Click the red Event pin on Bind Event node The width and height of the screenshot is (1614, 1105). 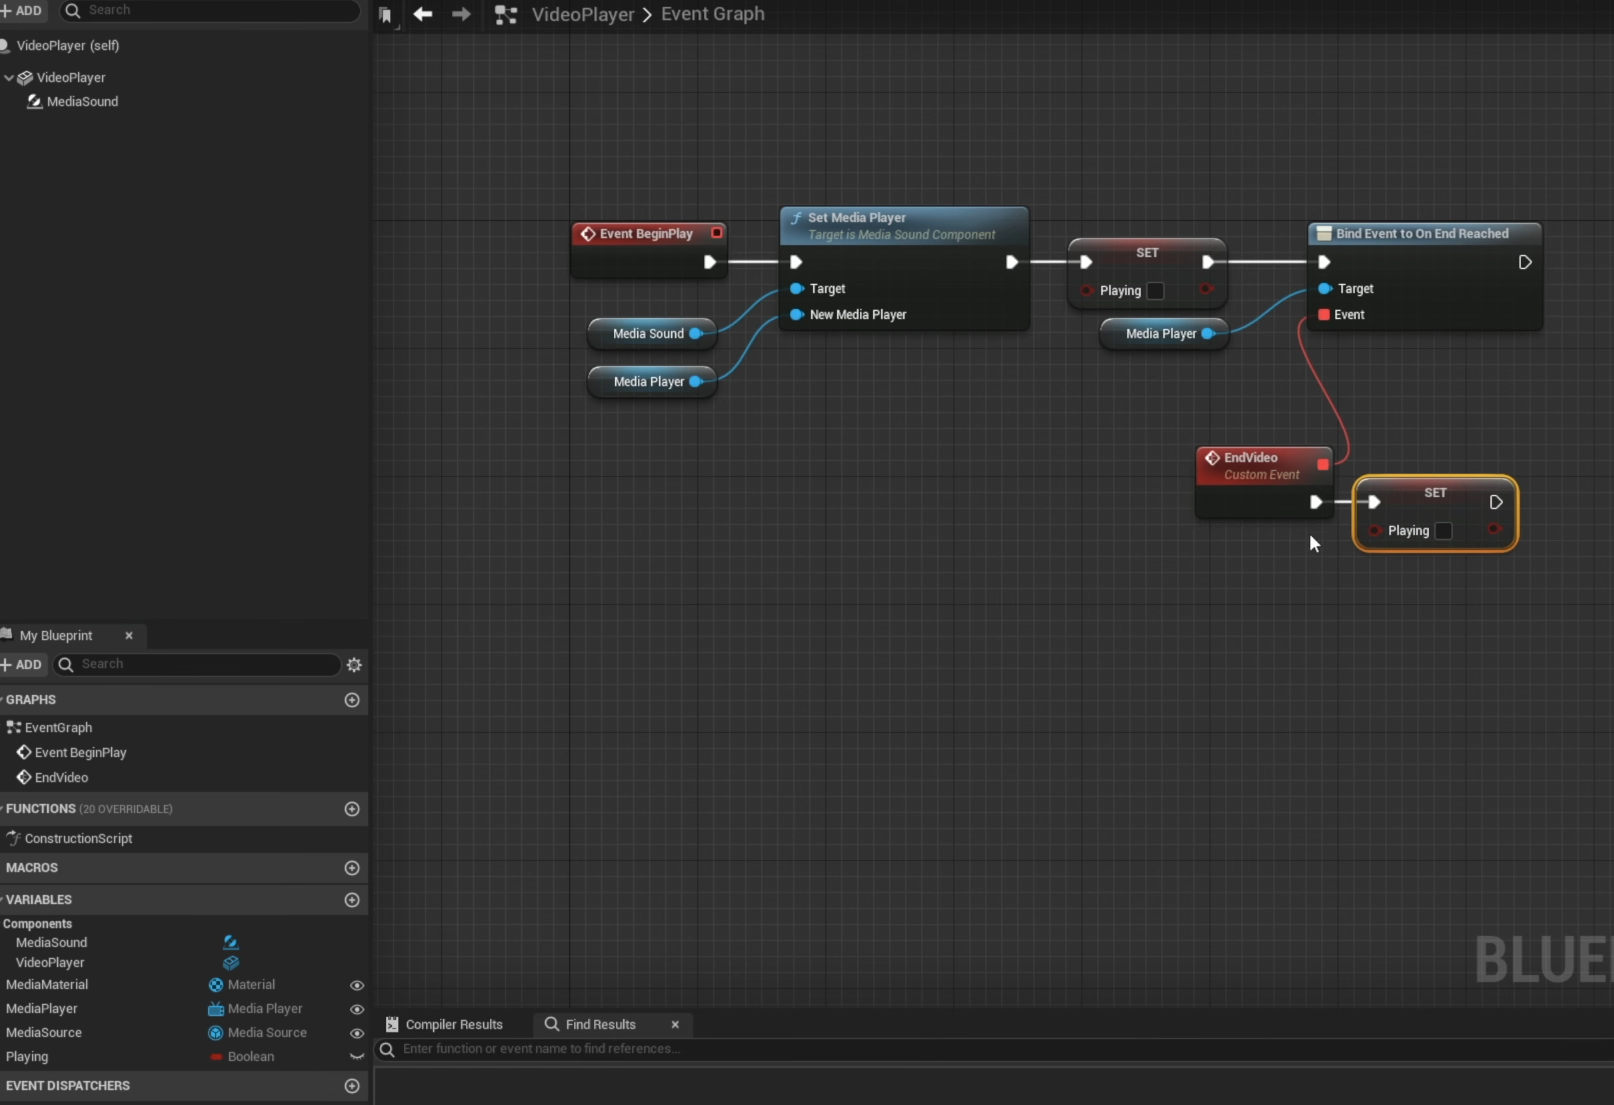click(1324, 315)
